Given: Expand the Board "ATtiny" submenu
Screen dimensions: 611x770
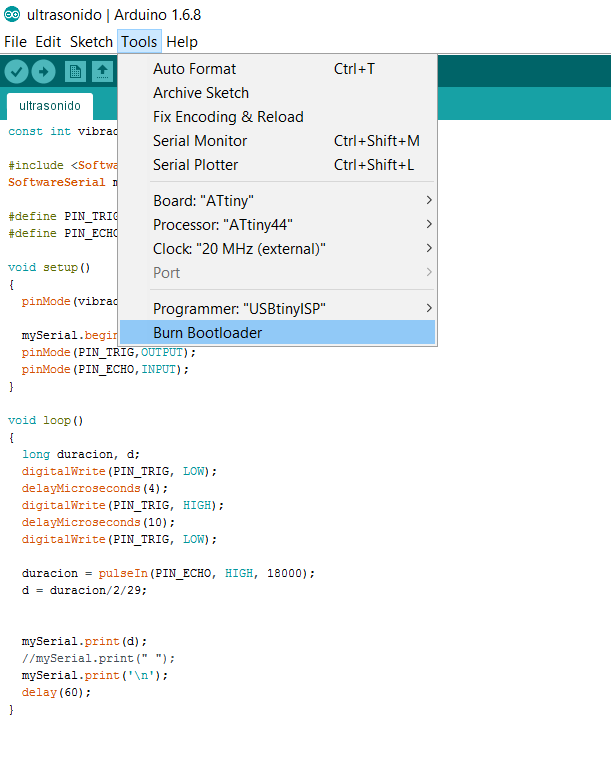Looking at the screenshot, I should 278,201.
